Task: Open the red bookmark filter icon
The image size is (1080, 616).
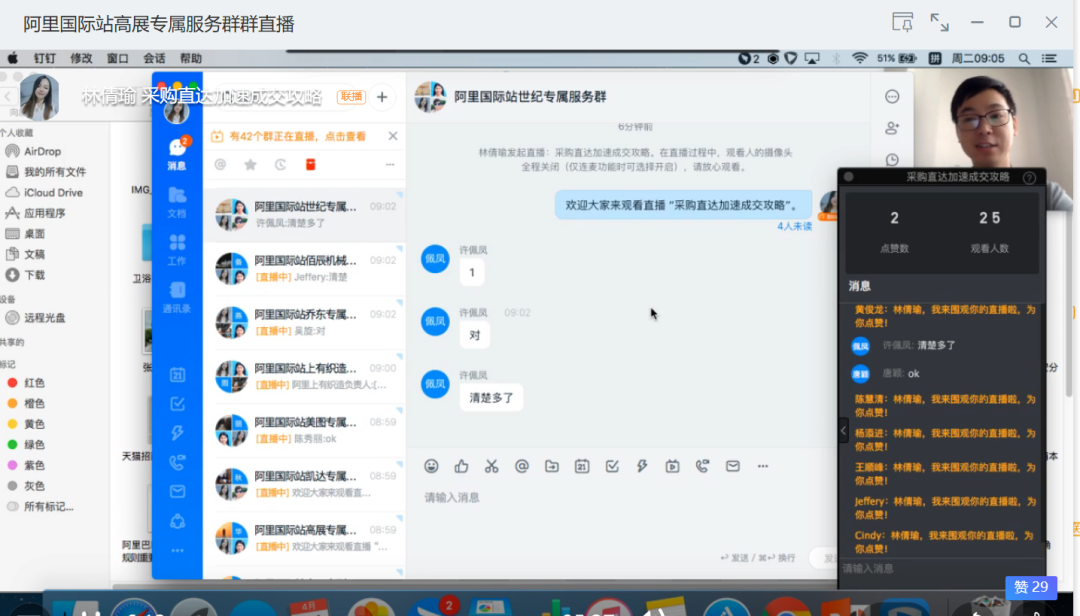Action: 311,165
